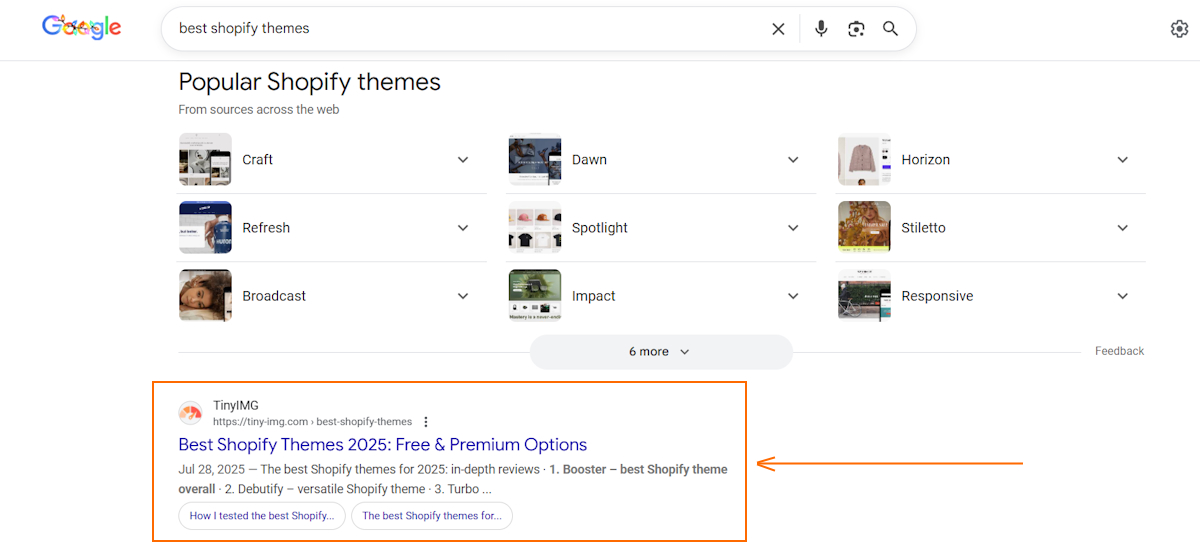
Task: Expand the Stiletto theme chevron
Action: pos(1122,228)
